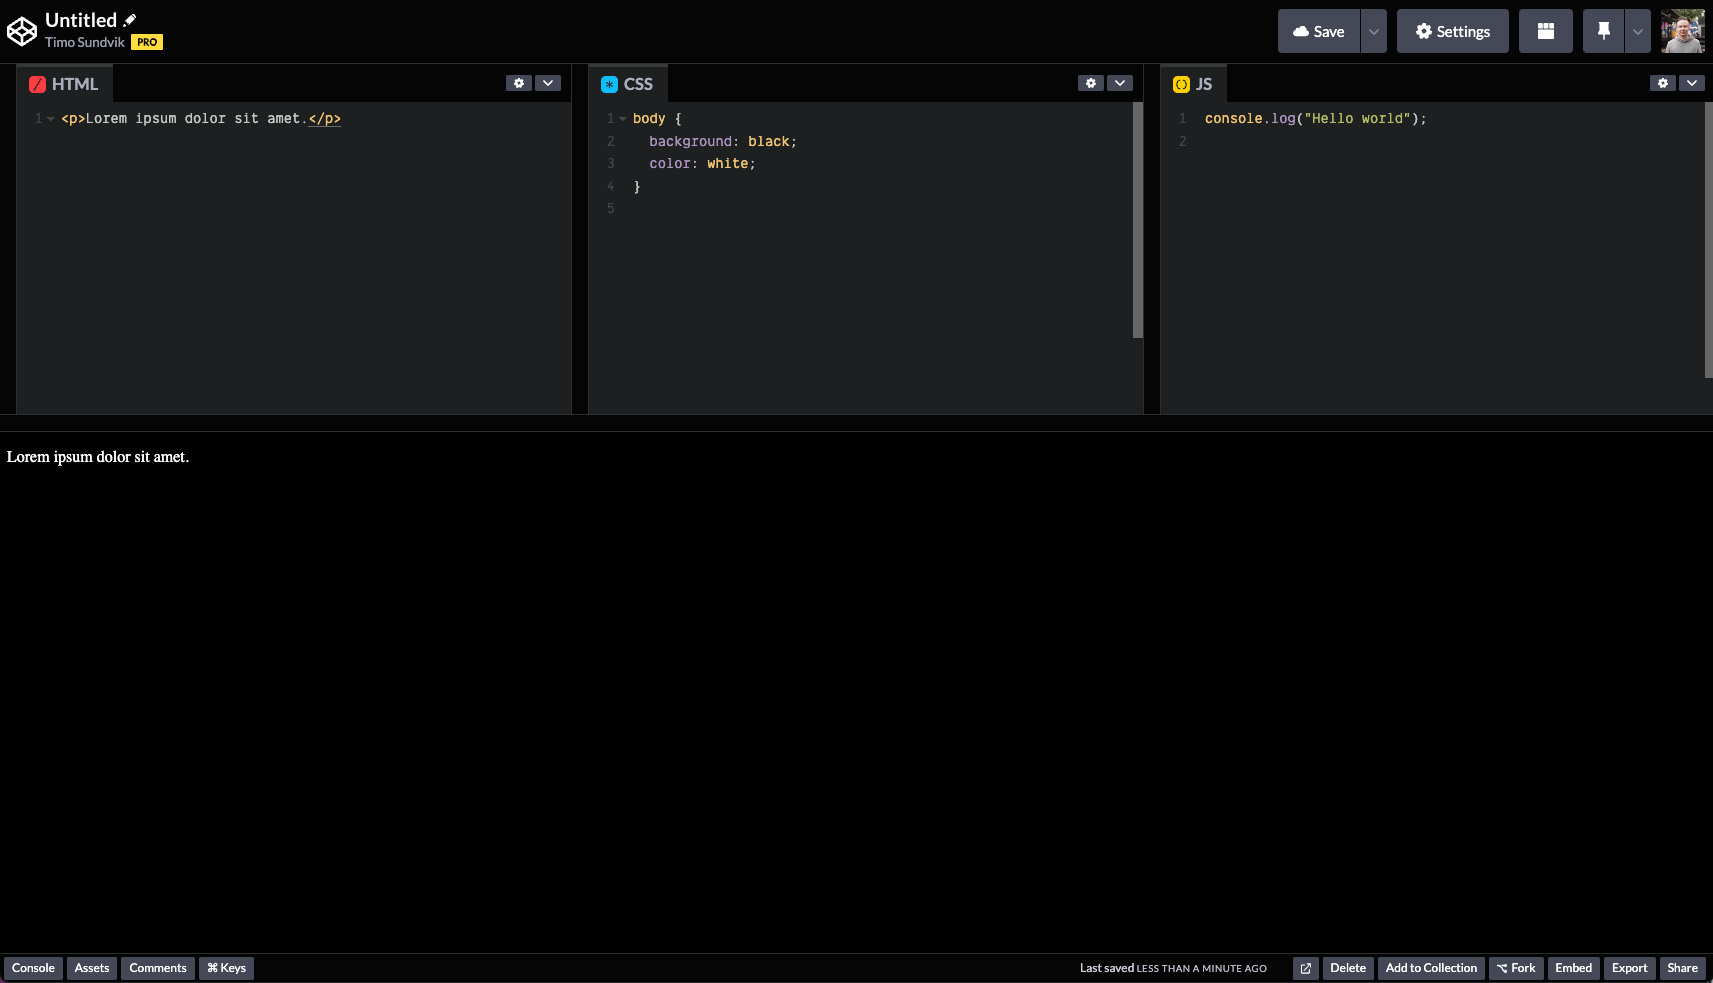Open the Console panel
The height and width of the screenshot is (983, 1713).
point(33,968)
